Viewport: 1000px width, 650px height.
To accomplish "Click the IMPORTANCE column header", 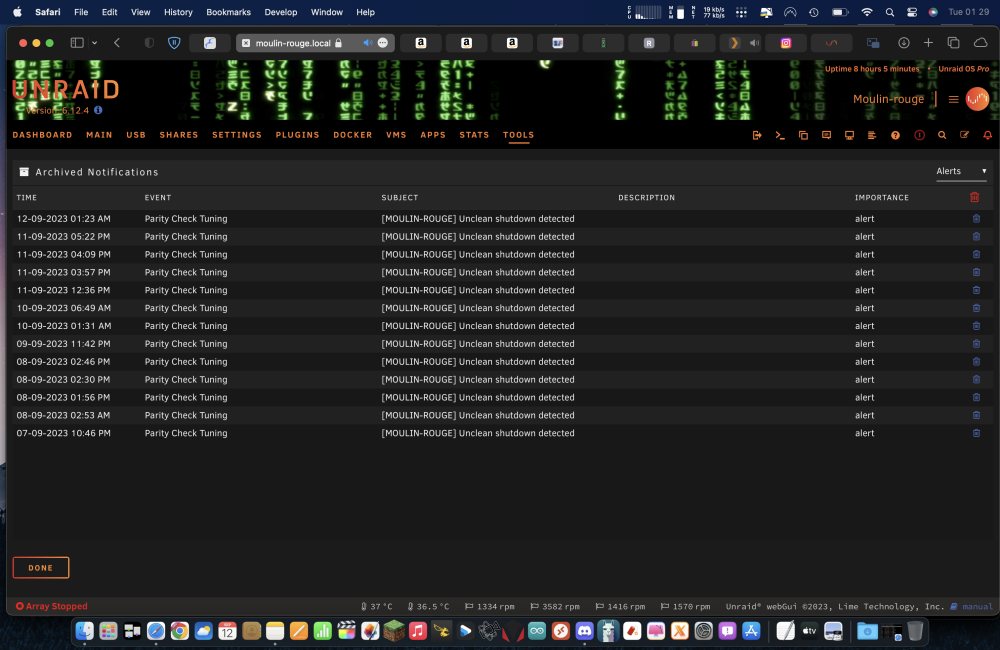I will click(882, 198).
